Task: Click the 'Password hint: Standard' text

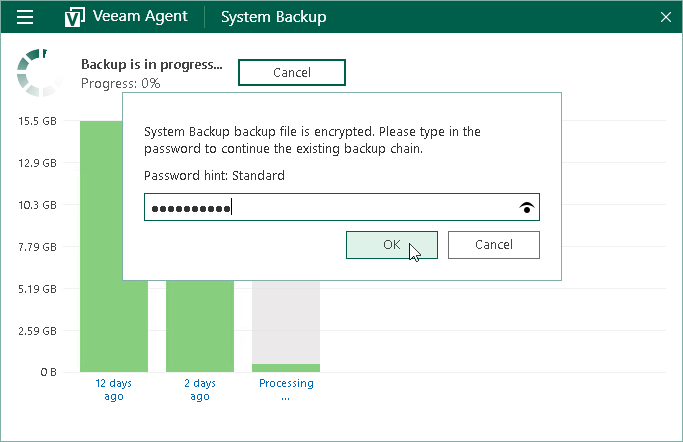Action: click(214, 175)
